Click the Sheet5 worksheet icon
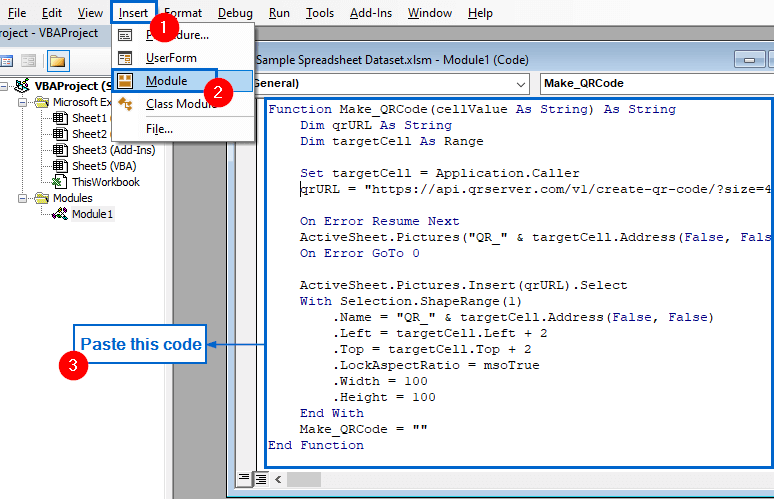This screenshot has height=499, width=774. point(60,166)
